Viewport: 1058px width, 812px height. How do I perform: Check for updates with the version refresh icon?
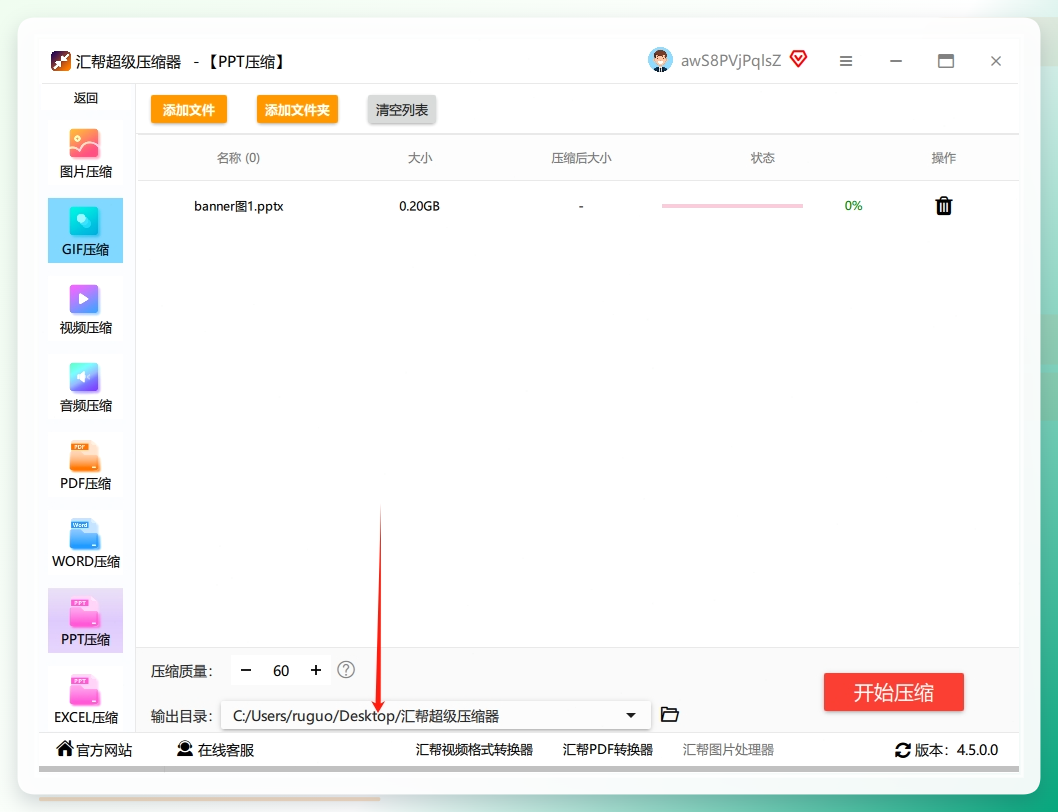903,750
